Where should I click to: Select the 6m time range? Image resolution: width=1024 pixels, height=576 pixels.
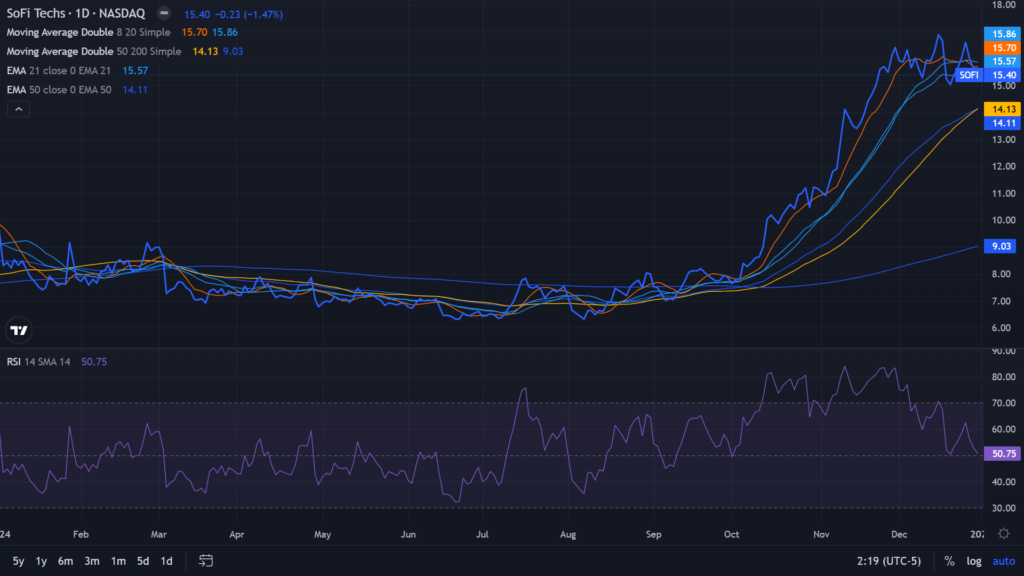(x=65, y=561)
